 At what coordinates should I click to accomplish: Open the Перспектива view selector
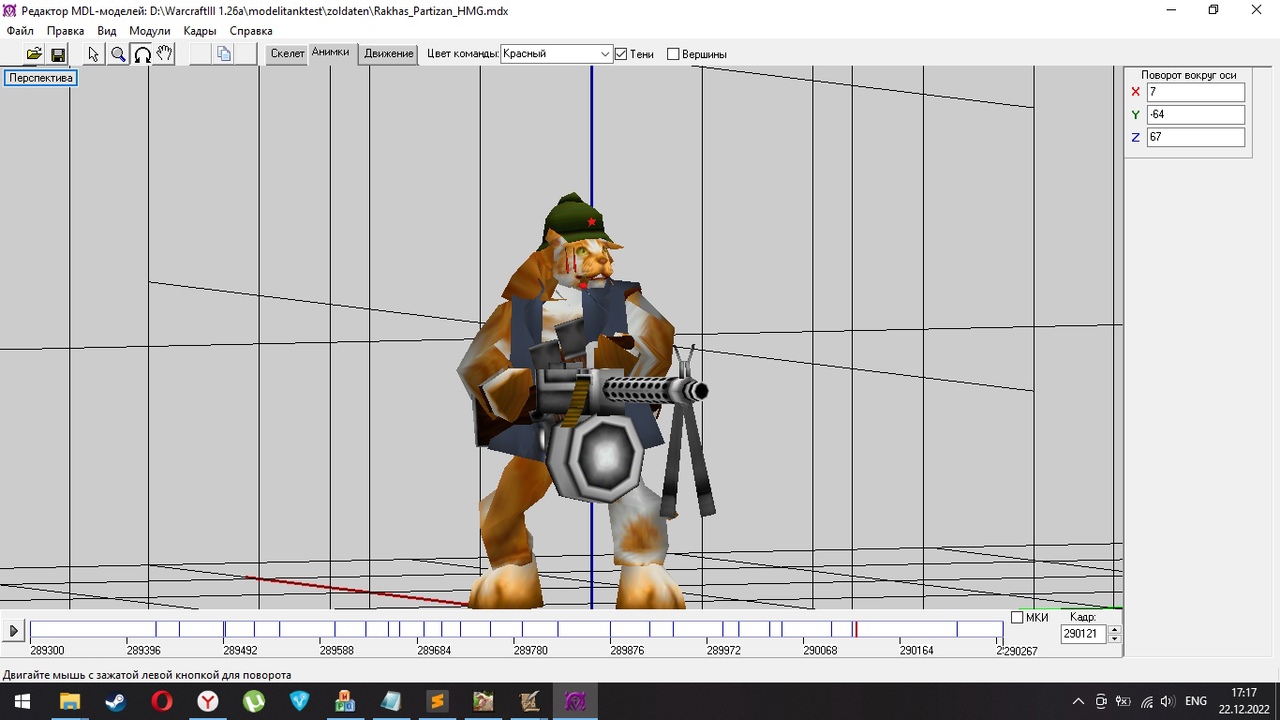[x=41, y=78]
